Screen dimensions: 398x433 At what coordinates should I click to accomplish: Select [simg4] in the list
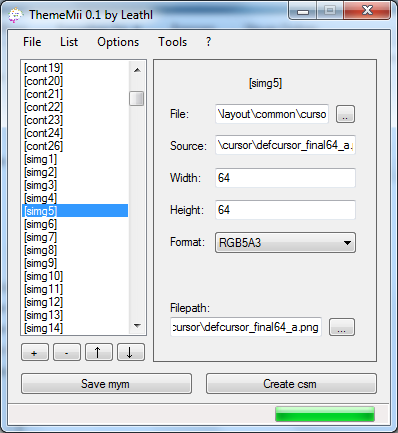75,198
